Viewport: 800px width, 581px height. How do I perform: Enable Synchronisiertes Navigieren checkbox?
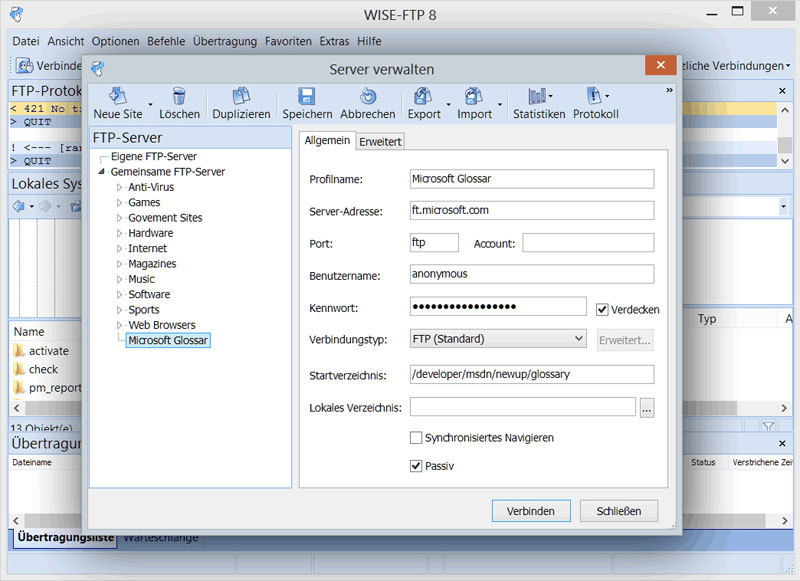click(x=416, y=437)
